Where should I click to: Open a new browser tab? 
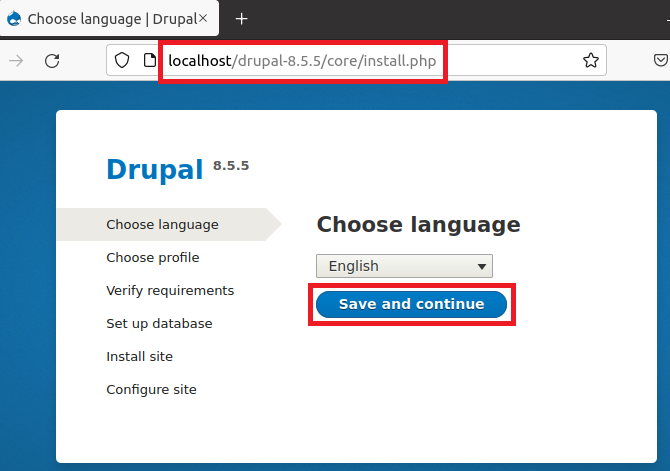[x=241, y=18]
